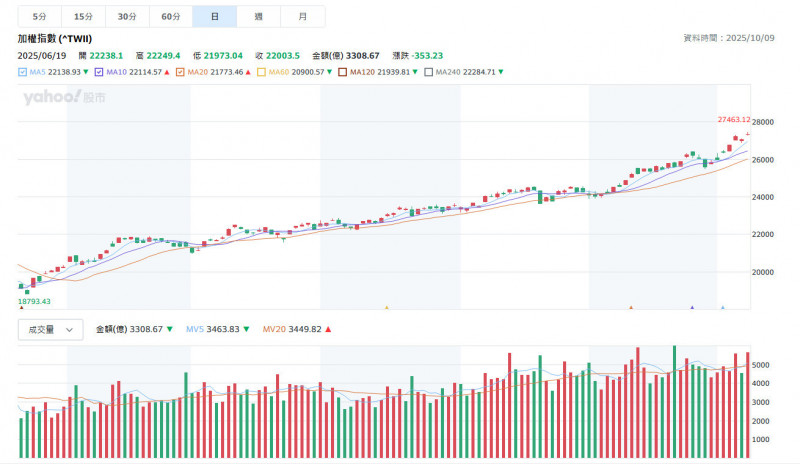Switch to the 5分 interval tab
Screen dimensions: 800x464
39,17
